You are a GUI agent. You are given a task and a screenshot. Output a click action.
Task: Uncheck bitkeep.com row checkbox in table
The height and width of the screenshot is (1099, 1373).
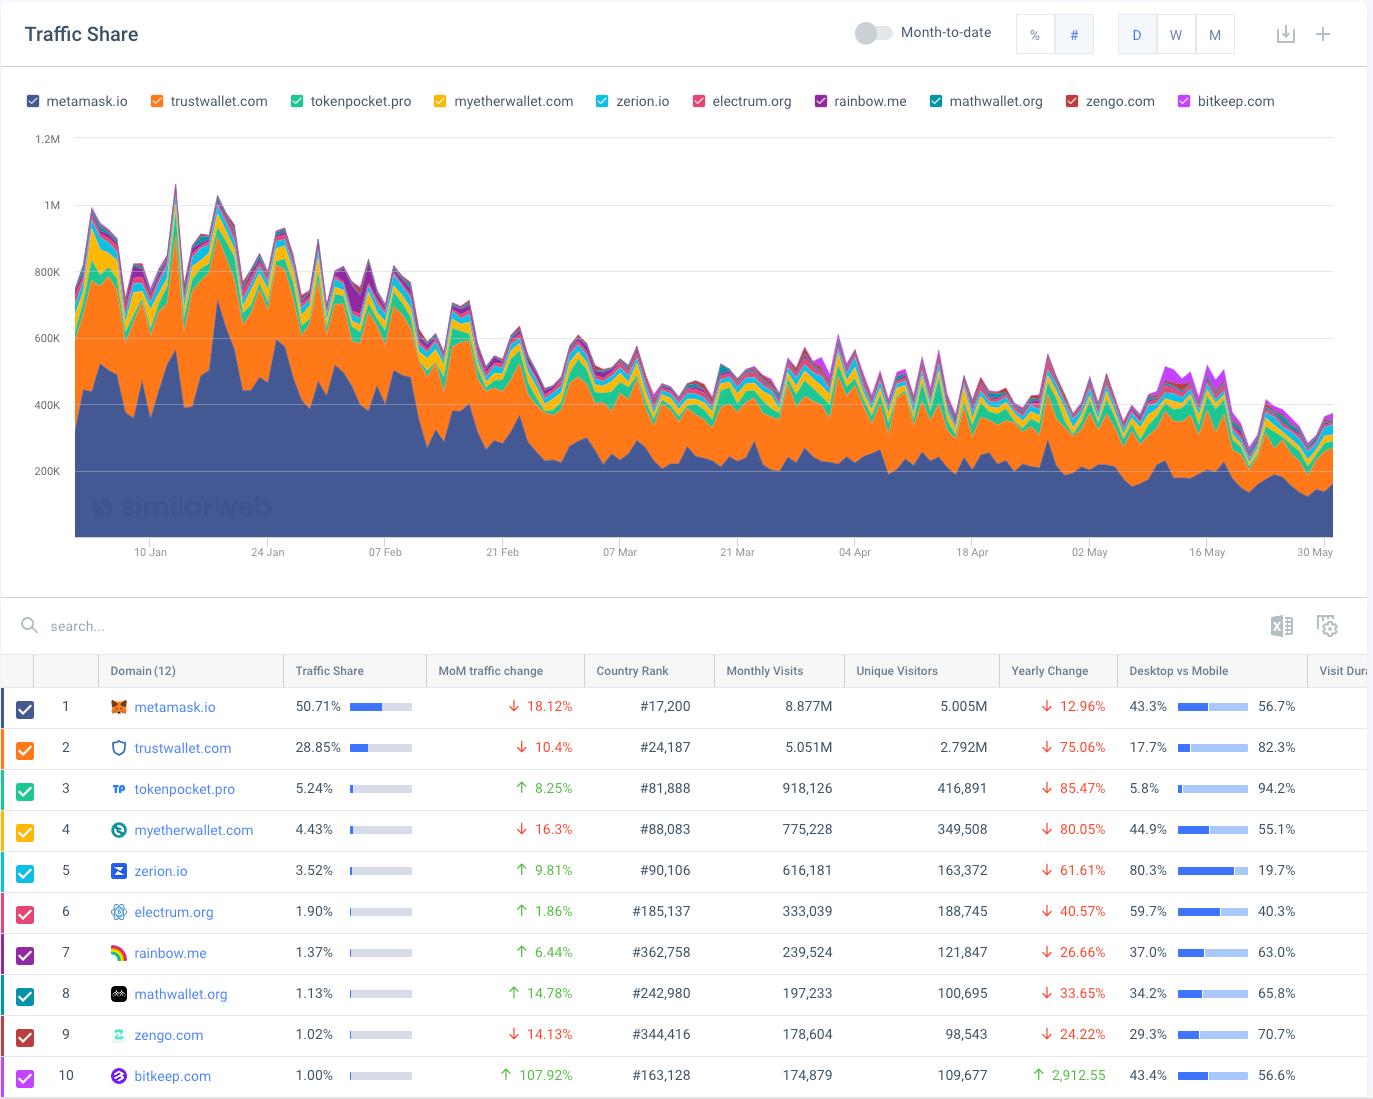(25, 1078)
